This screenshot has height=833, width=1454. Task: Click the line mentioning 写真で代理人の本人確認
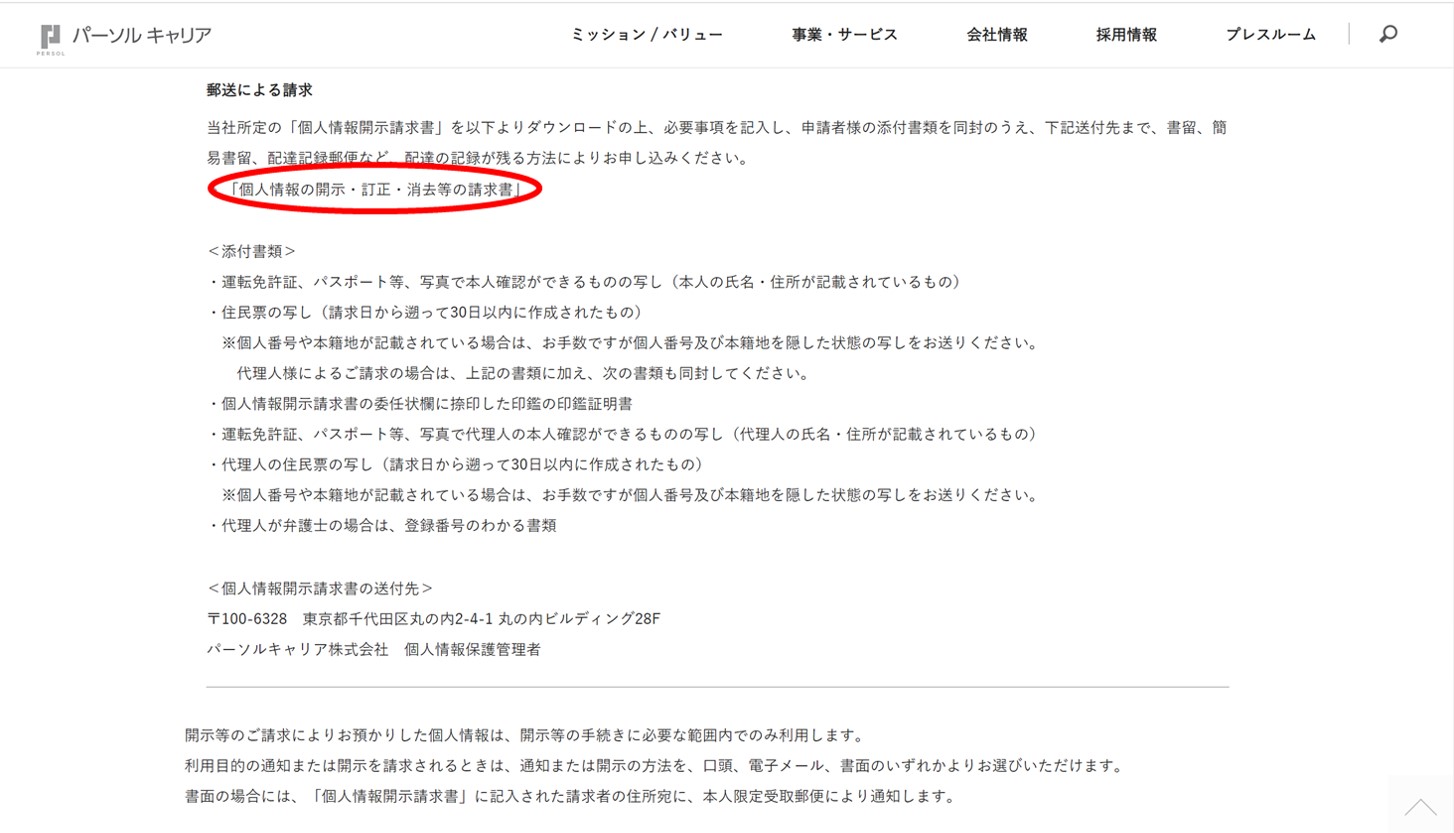click(622, 434)
